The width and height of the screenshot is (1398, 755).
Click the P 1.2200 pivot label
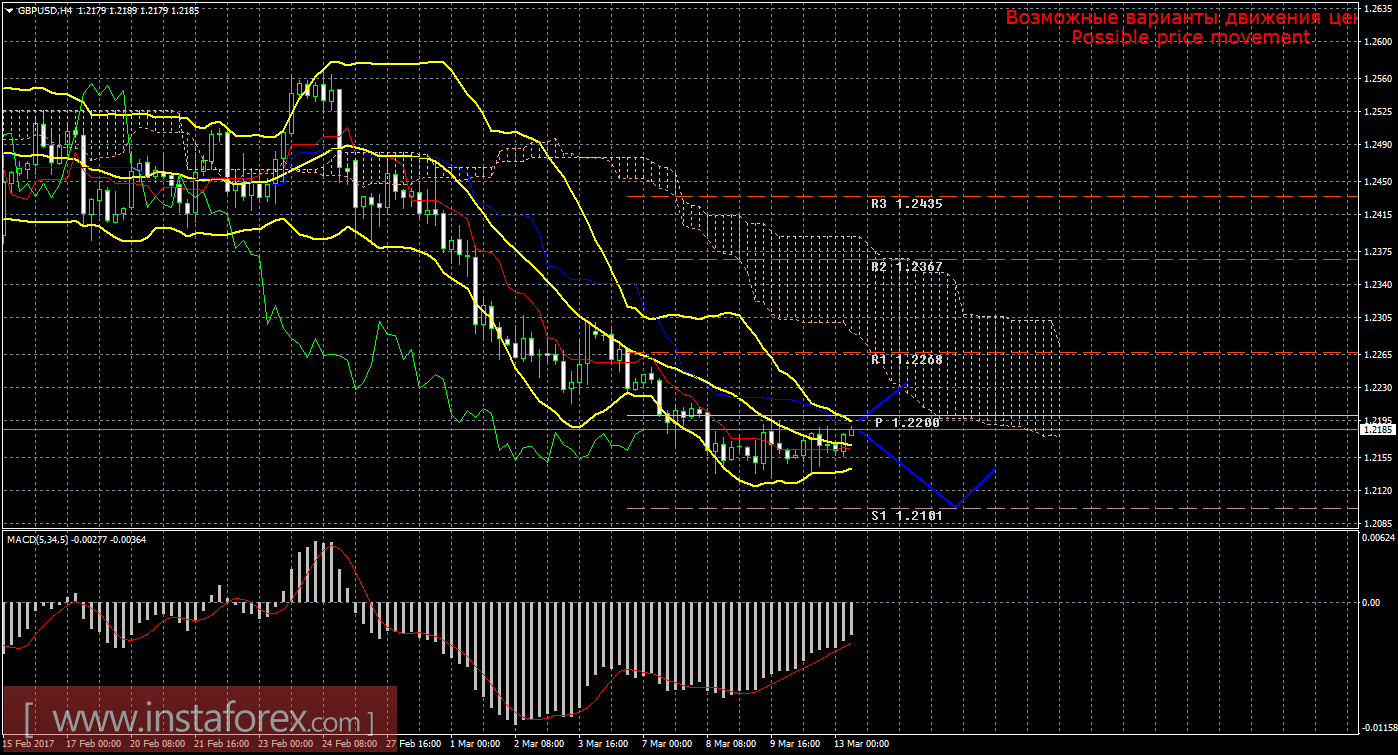pos(907,423)
